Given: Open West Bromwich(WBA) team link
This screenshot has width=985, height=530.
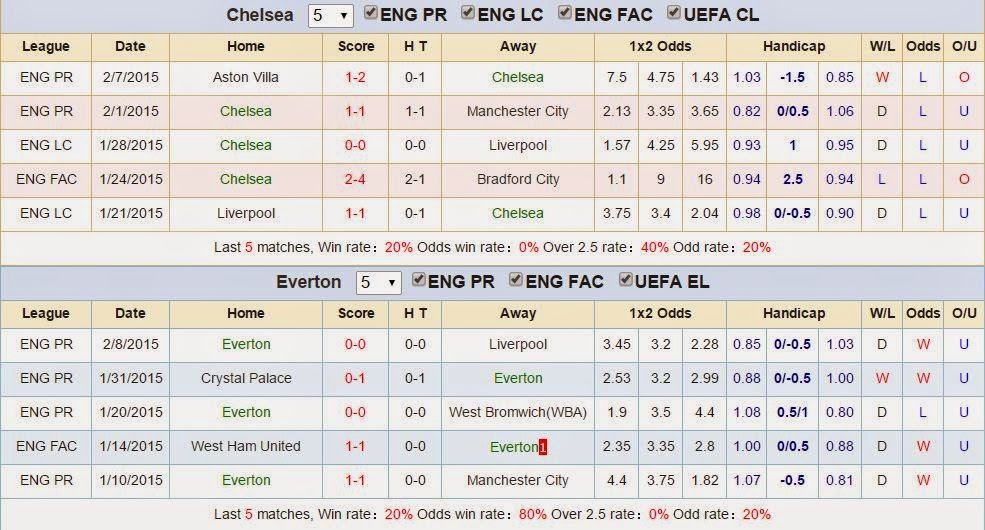Looking at the screenshot, I should tap(518, 413).
